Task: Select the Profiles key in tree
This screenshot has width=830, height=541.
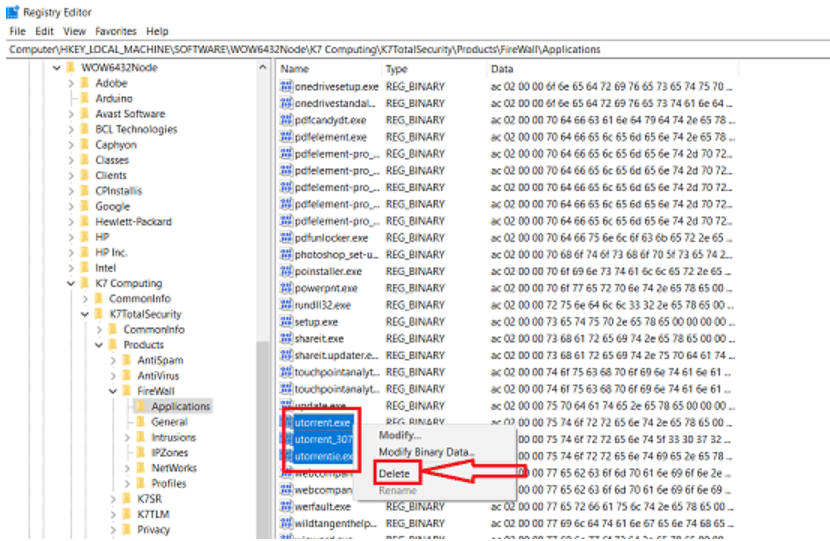Action: click(x=169, y=483)
